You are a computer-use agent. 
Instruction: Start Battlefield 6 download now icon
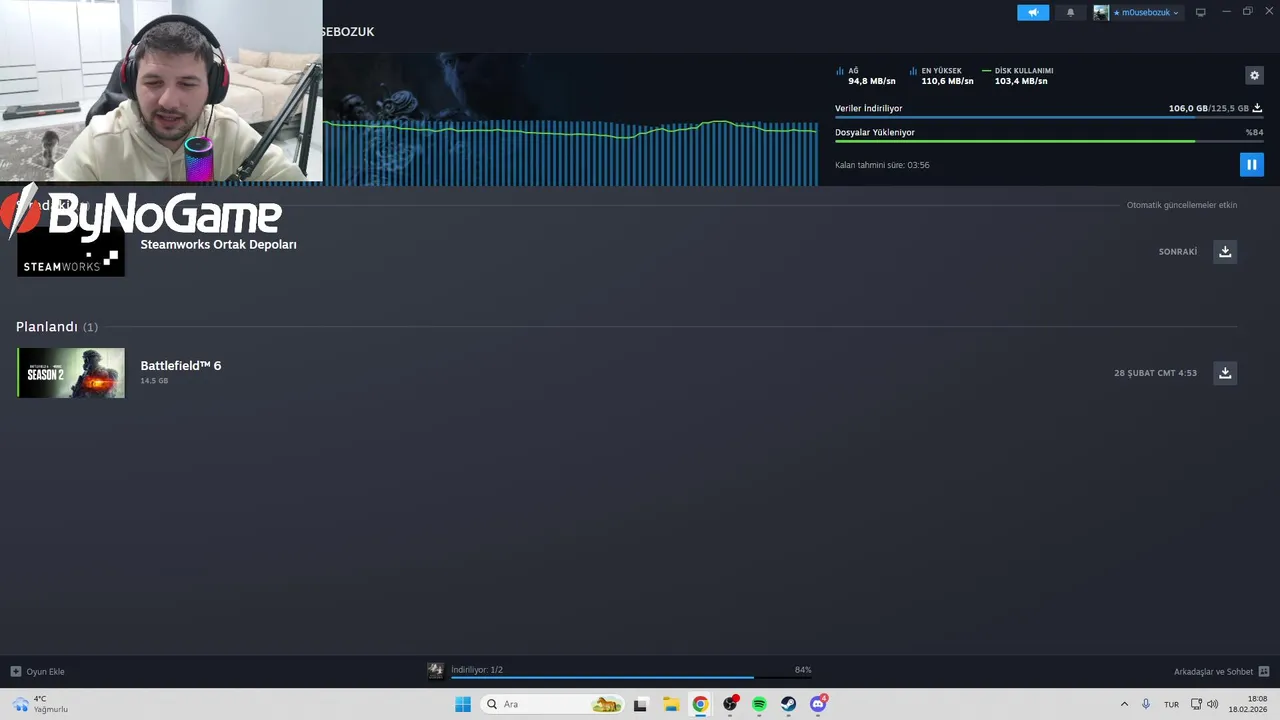point(1225,373)
